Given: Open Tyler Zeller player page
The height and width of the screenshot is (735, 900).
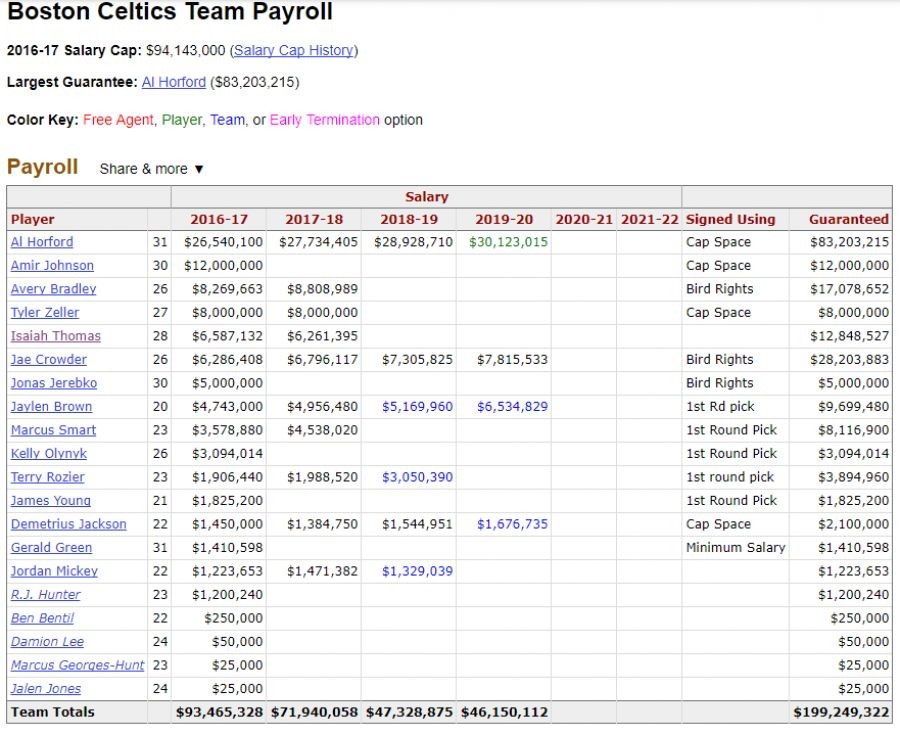Looking at the screenshot, I should coord(45,313).
